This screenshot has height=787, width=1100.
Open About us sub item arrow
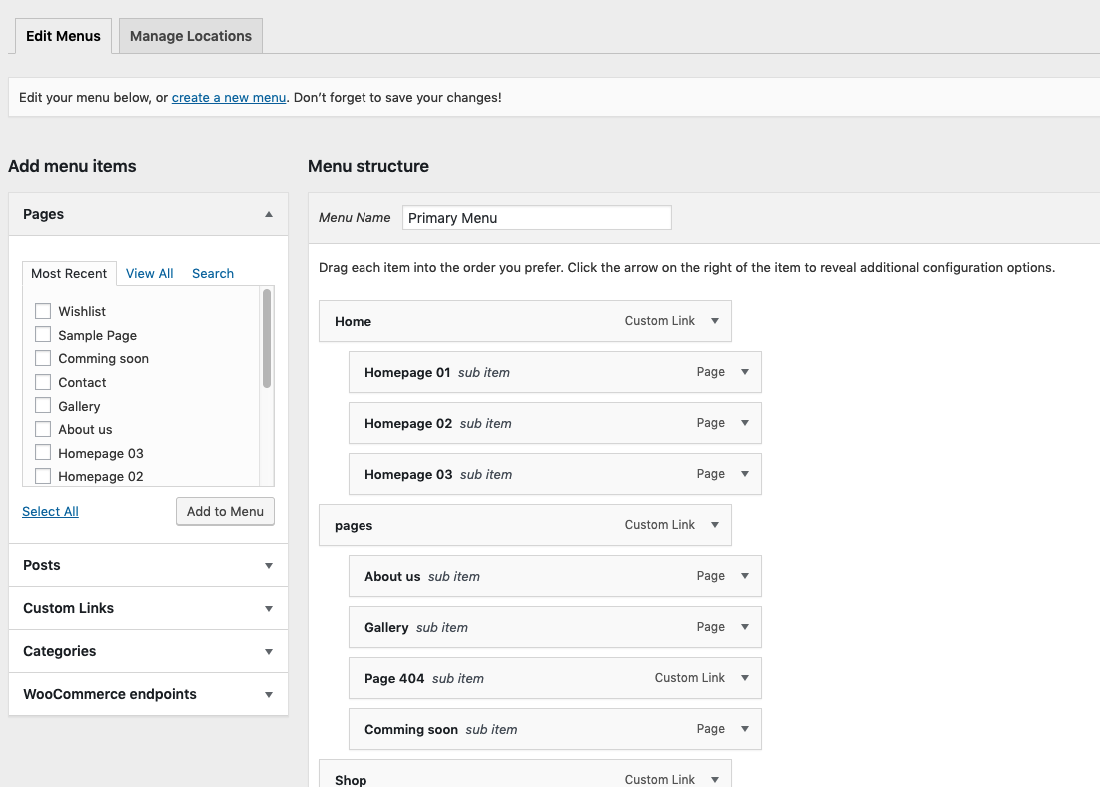point(745,576)
